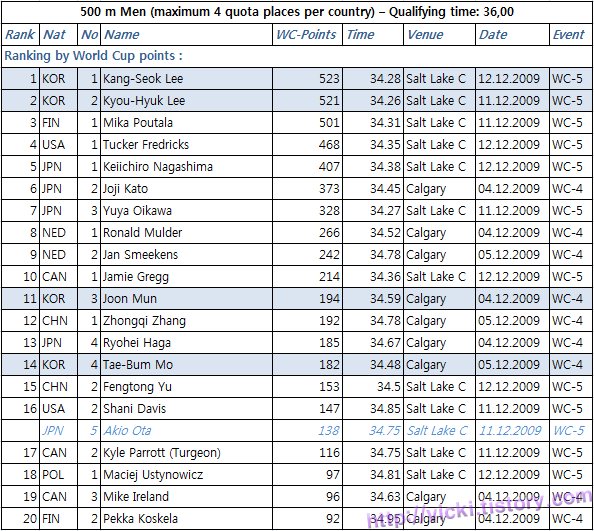
Task: Select the time 34.36 of Jamie Gregg
Action: [385, 276]
